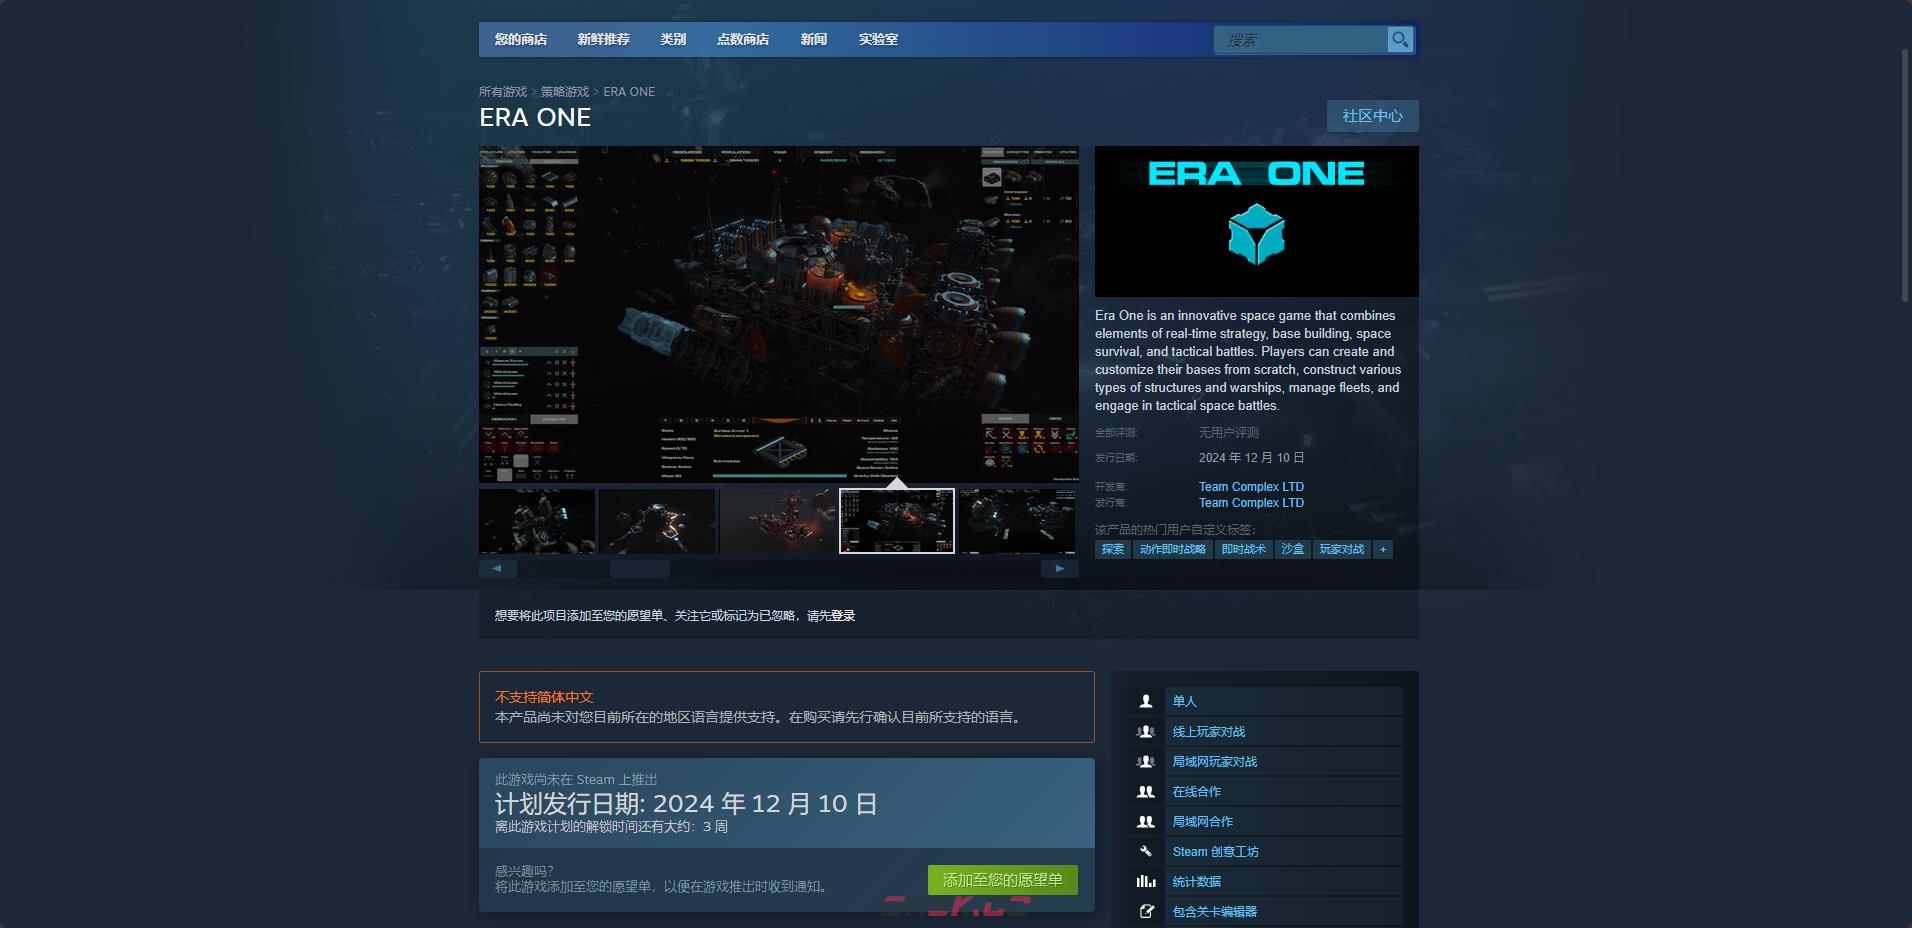Open the 新鲜推荐 menu
Viewport: 1912px width, 928px height.
(603, 39)
